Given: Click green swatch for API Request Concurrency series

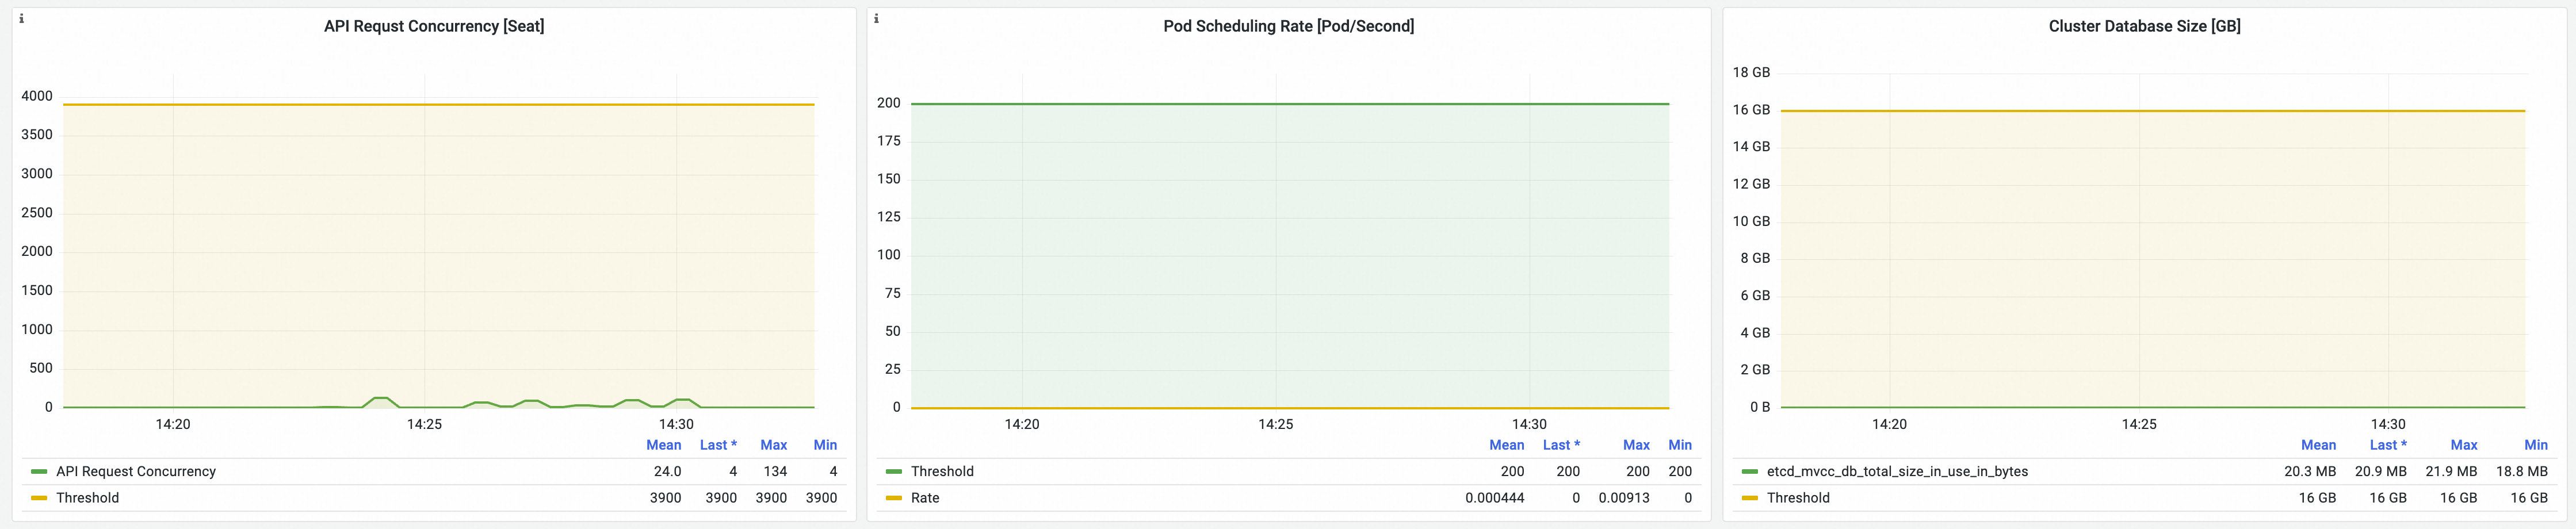Looking at the screenshot, I should point(39,471).
